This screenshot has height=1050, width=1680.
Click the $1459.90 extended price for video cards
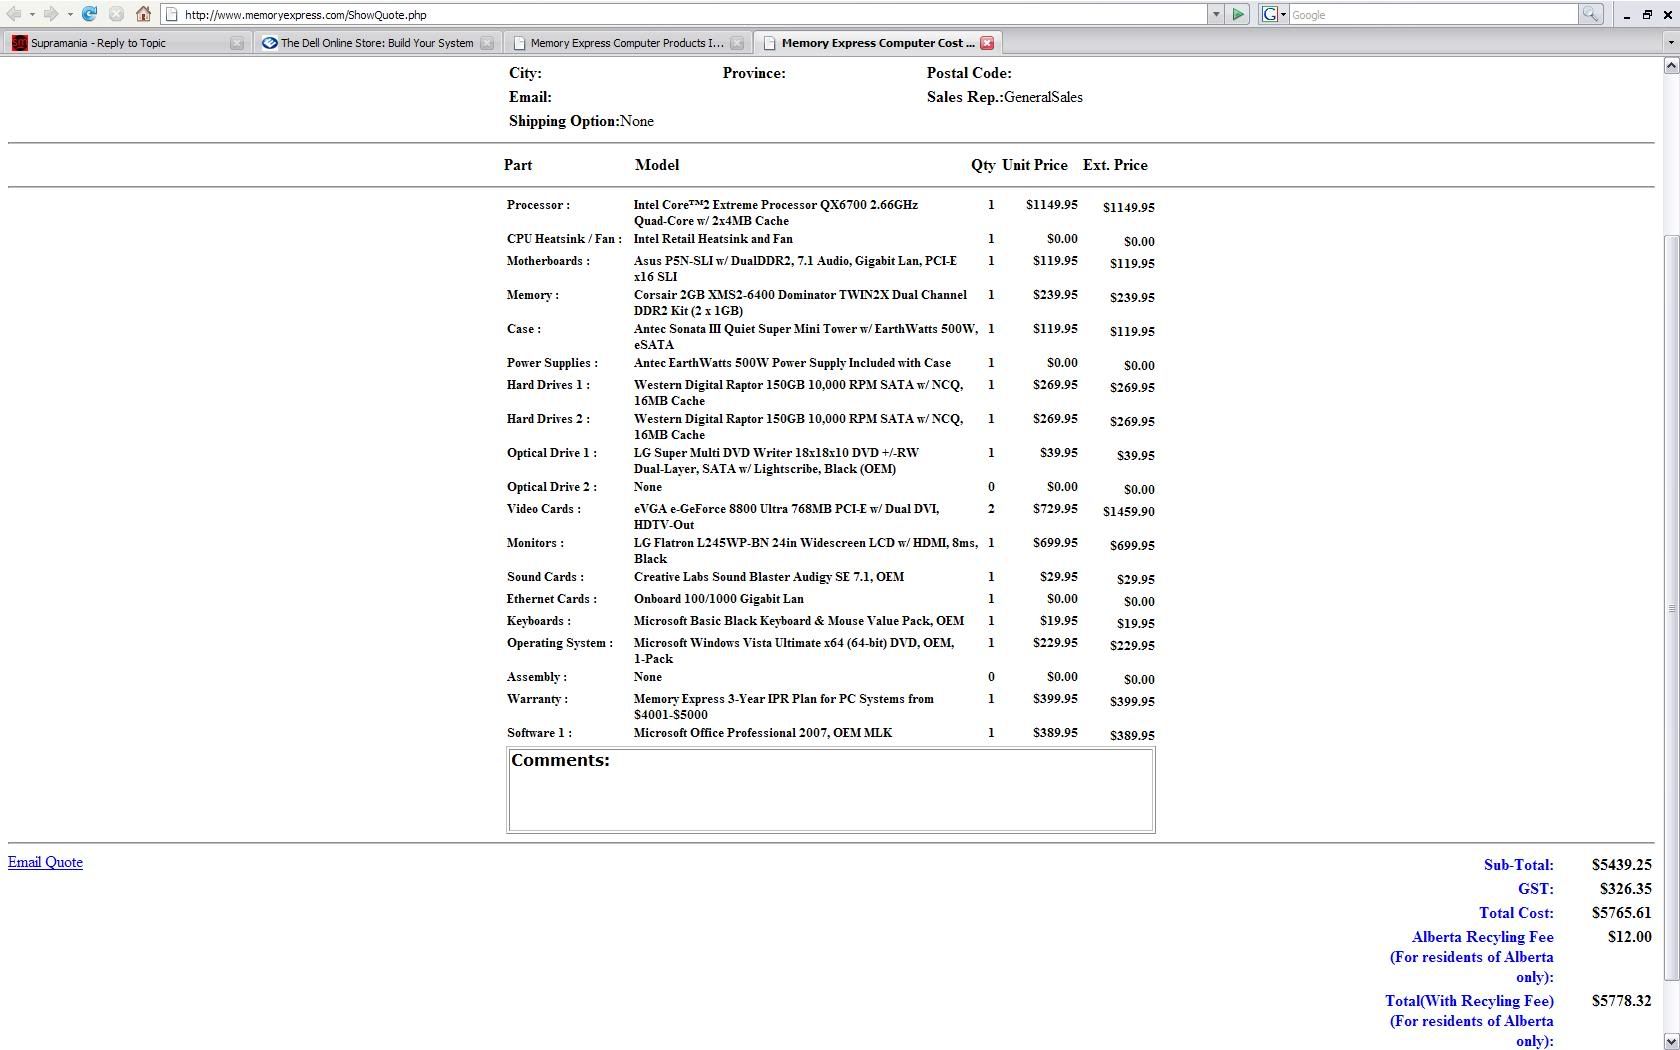click(x=1129, y=511)
